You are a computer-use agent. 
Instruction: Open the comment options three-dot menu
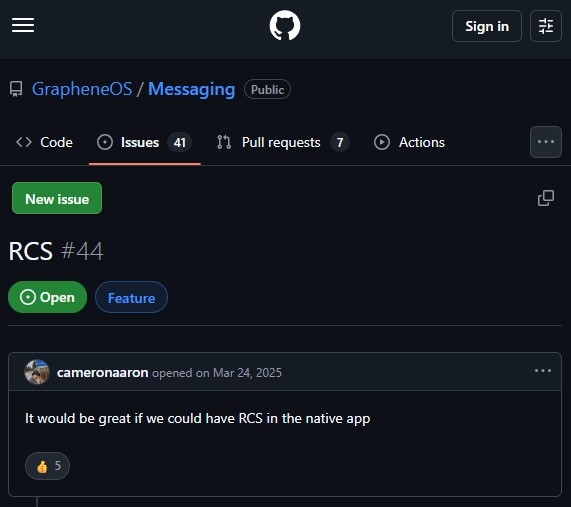click(x=543, y=371)
